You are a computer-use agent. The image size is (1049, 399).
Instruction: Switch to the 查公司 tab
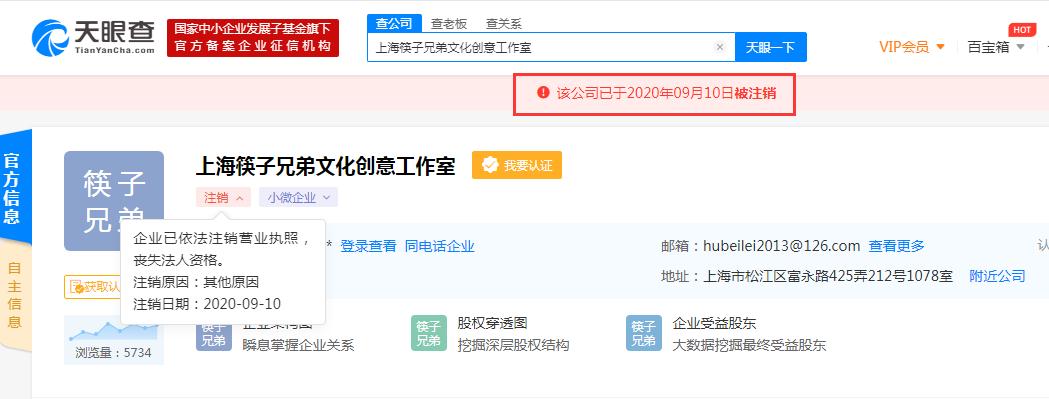[394, 23]
